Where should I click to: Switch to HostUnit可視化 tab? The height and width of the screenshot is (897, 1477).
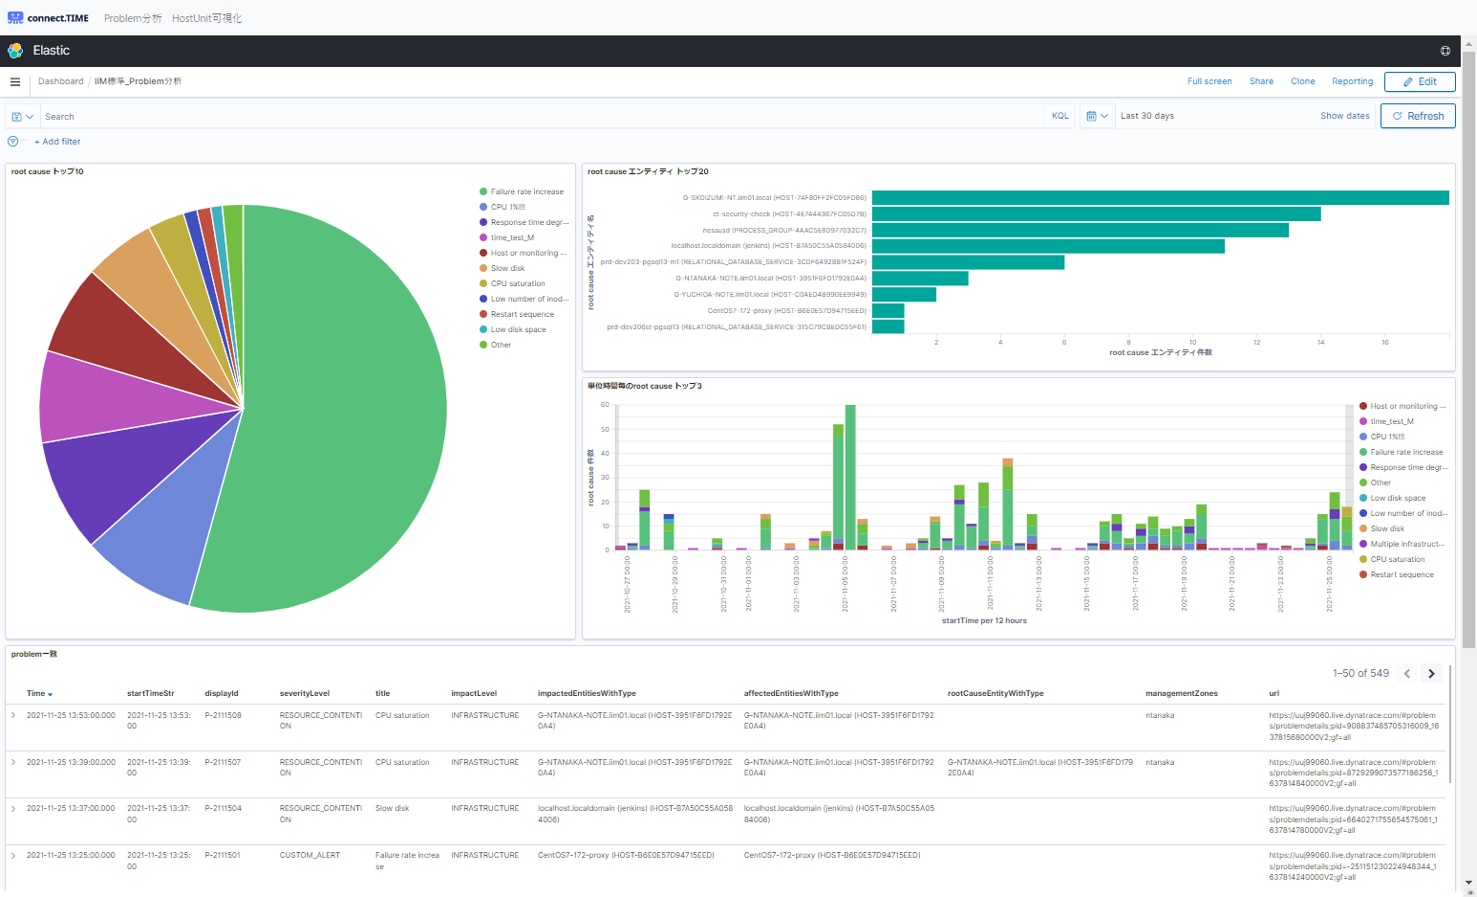[207, 18]
